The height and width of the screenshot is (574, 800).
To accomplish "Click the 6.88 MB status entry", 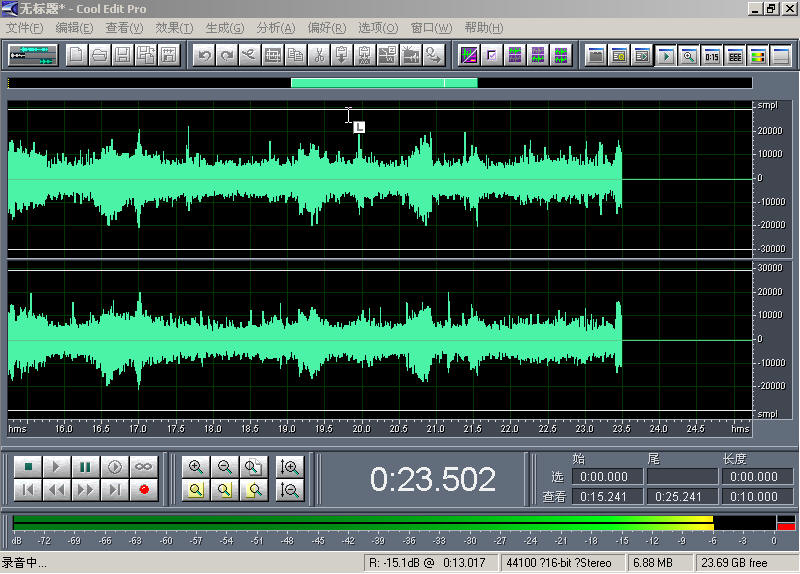I will 659,563.
